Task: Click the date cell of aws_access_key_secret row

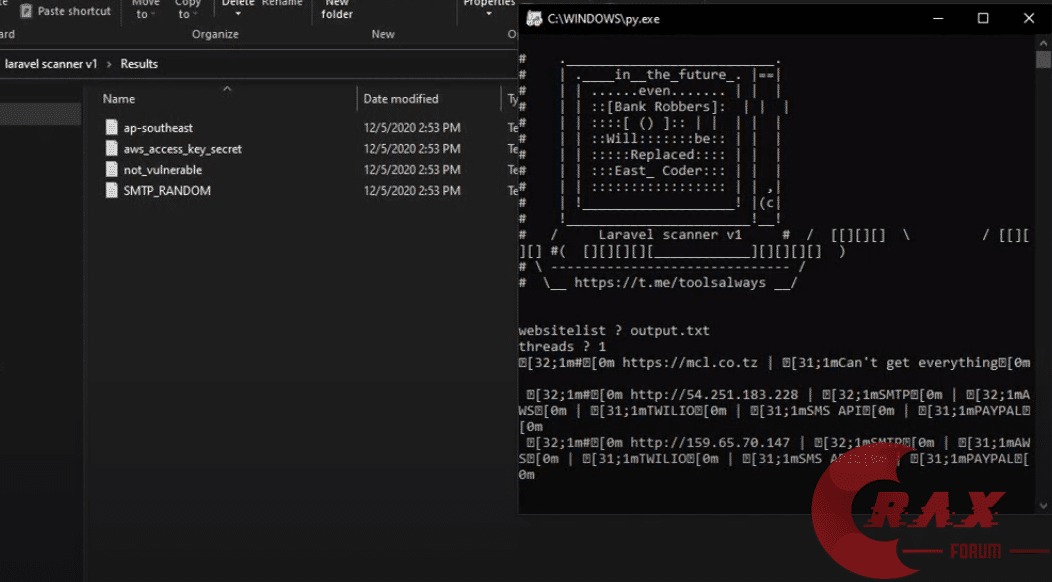Action: (412, 149)
